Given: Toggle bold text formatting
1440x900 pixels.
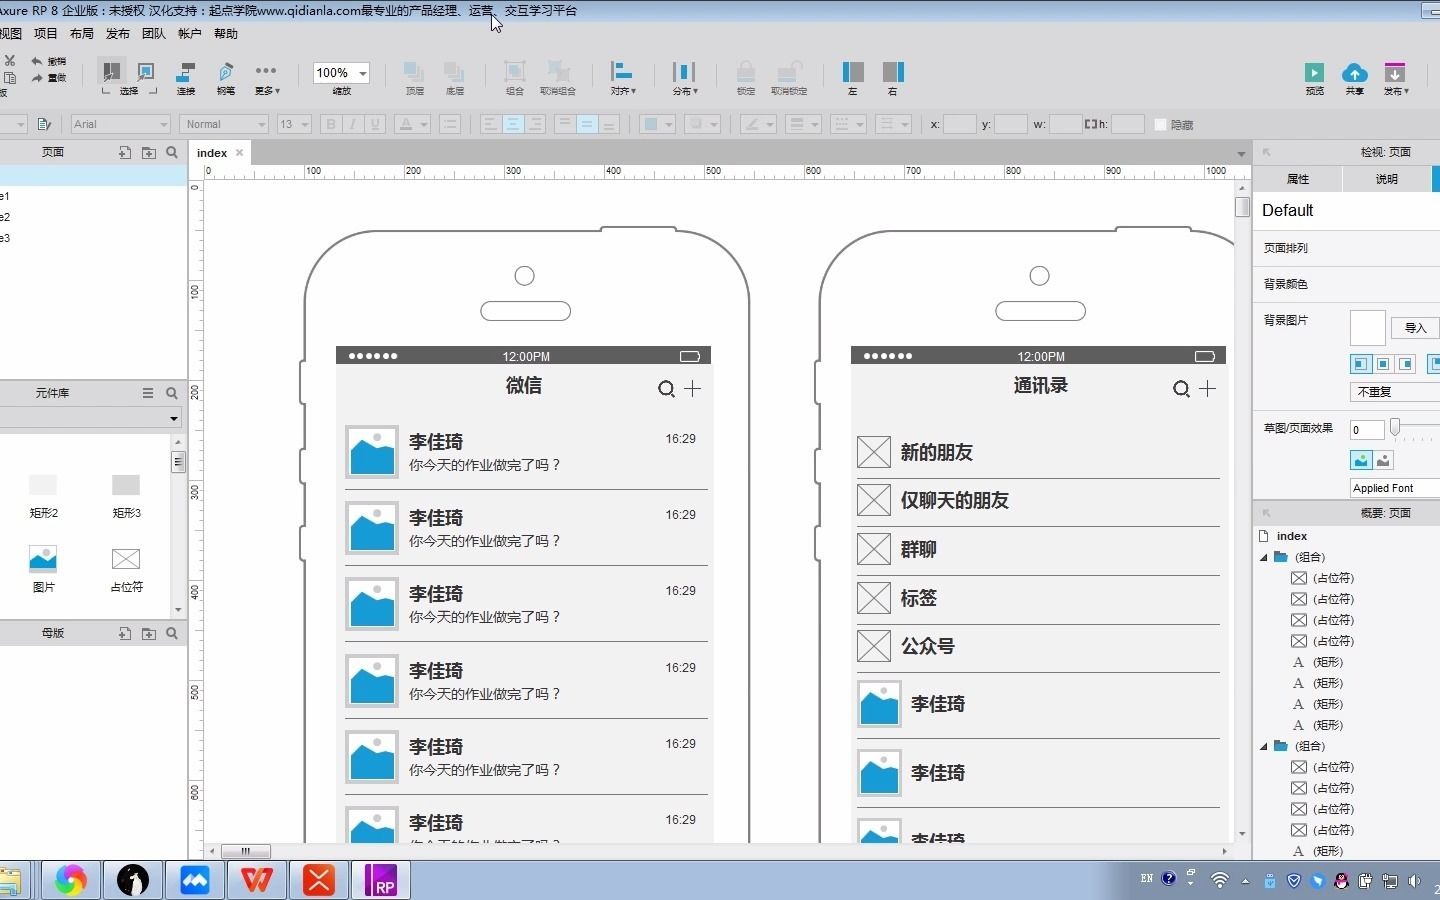Looking at the screenshot, I should [330, 124].
